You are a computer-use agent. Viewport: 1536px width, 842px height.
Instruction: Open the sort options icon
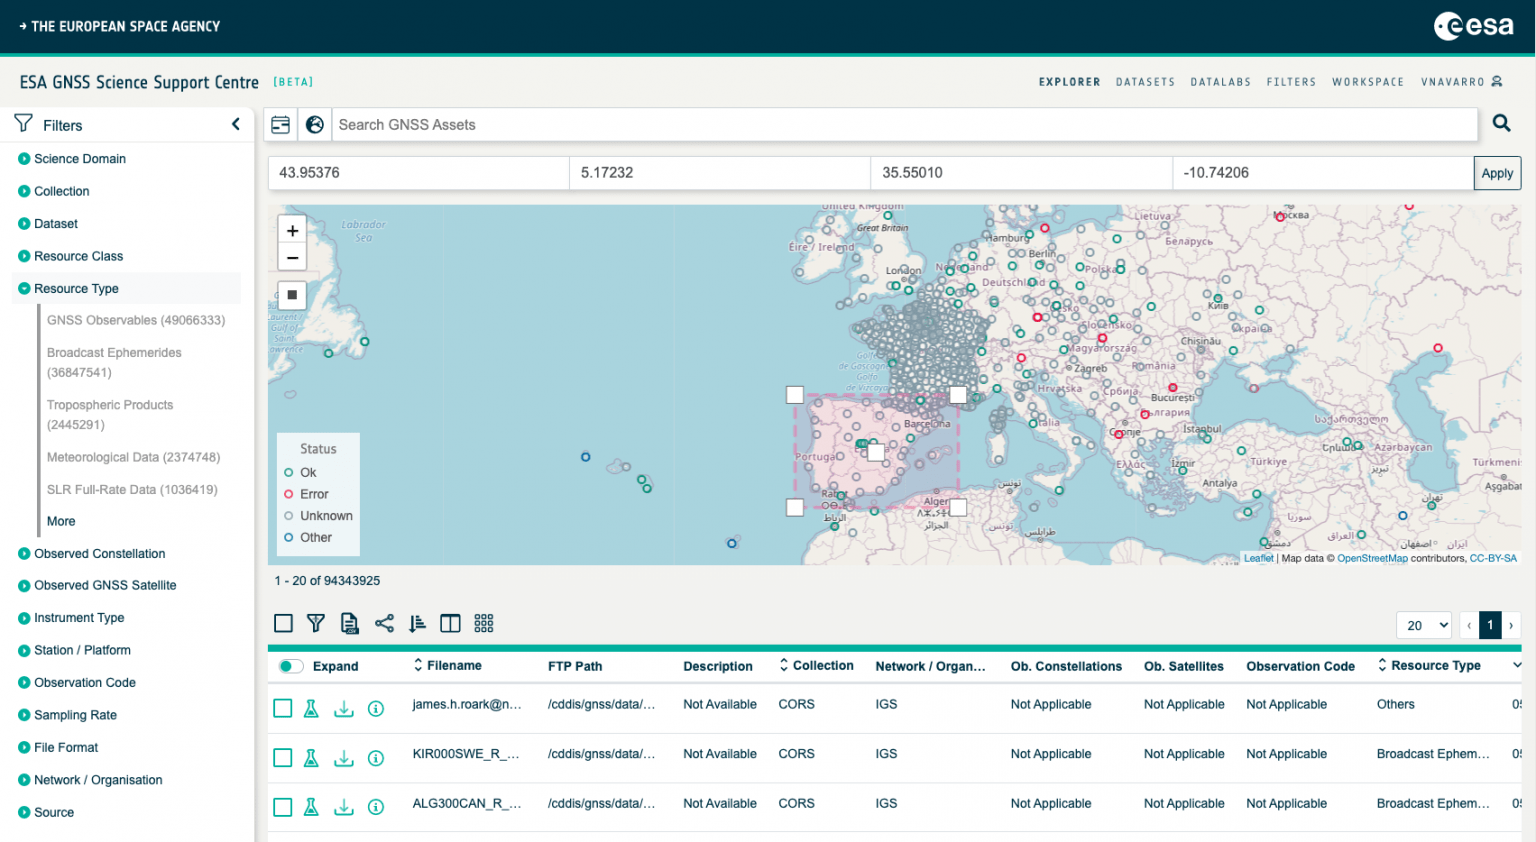coord(417,623)
